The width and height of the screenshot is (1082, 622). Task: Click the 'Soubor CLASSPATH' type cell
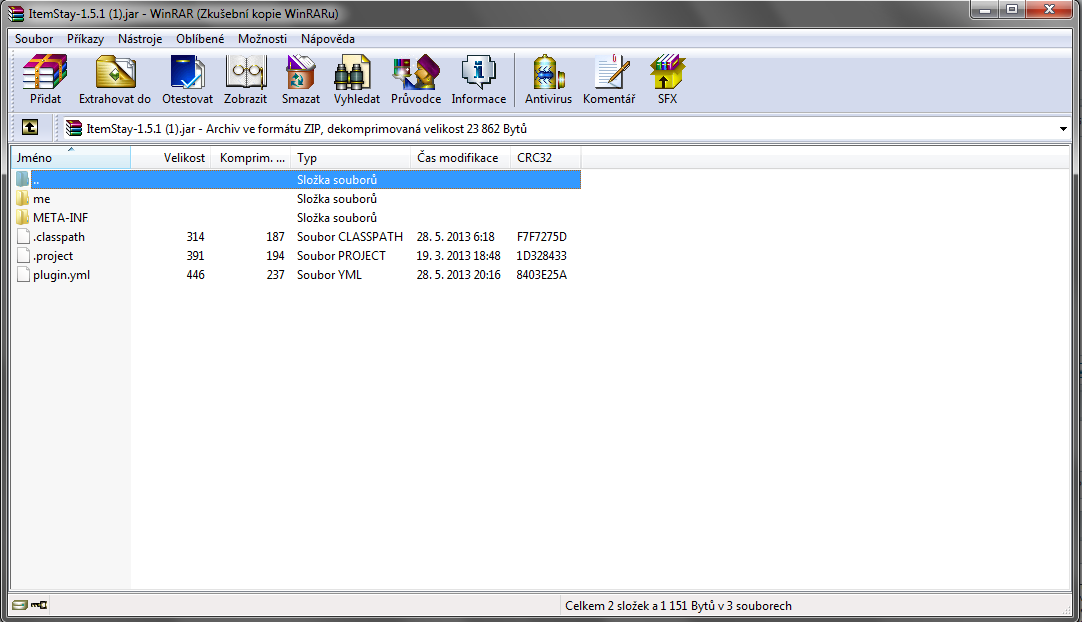pyautogui.click(x=350, y=237)
